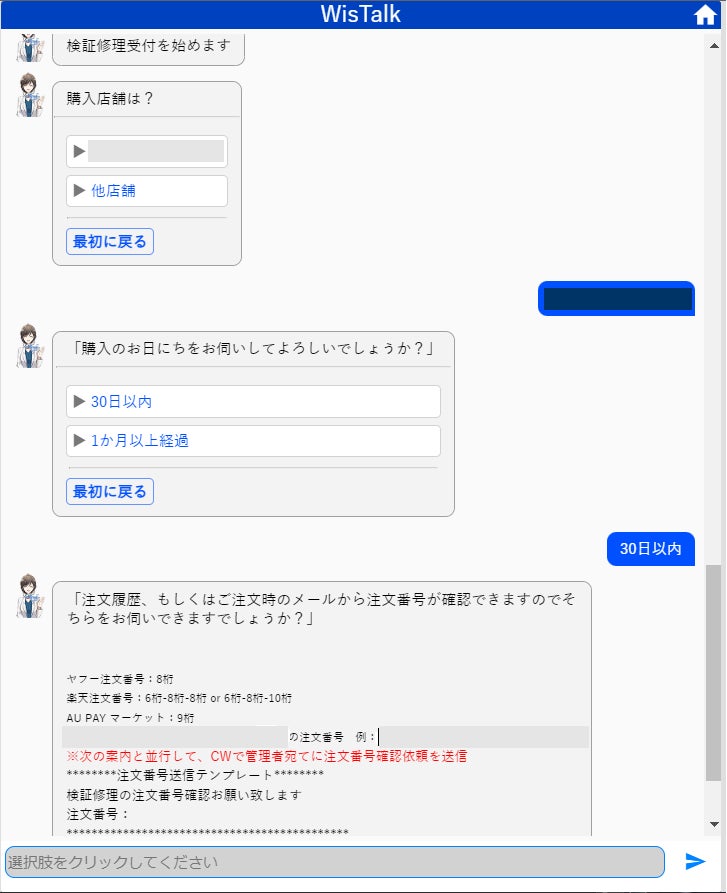The height and width of the screenshot is (893, 727).
Task: Choose the 30日以内 option
Action: tap(253, 402)
